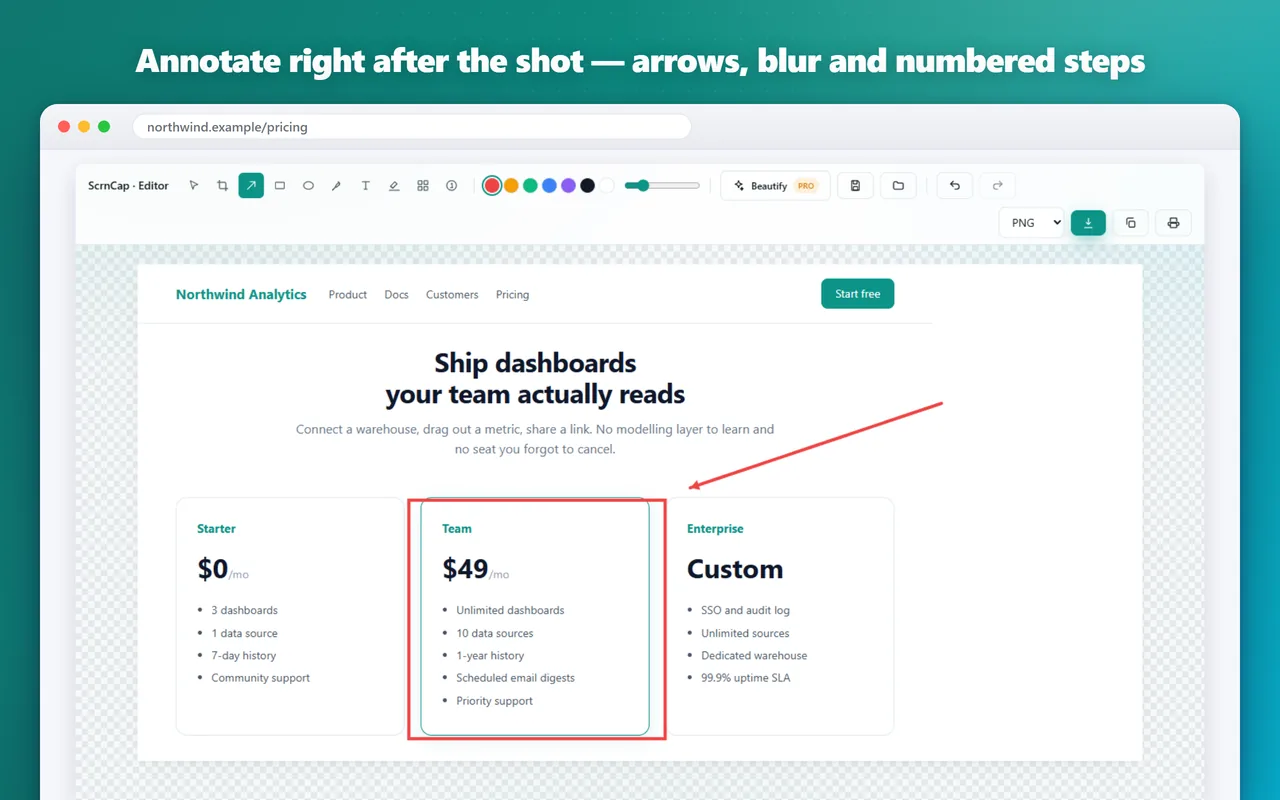The image size is (1280, 800).
Task: Click the Starter plan name
Action: pyautogui.click(x=216, y=529)
